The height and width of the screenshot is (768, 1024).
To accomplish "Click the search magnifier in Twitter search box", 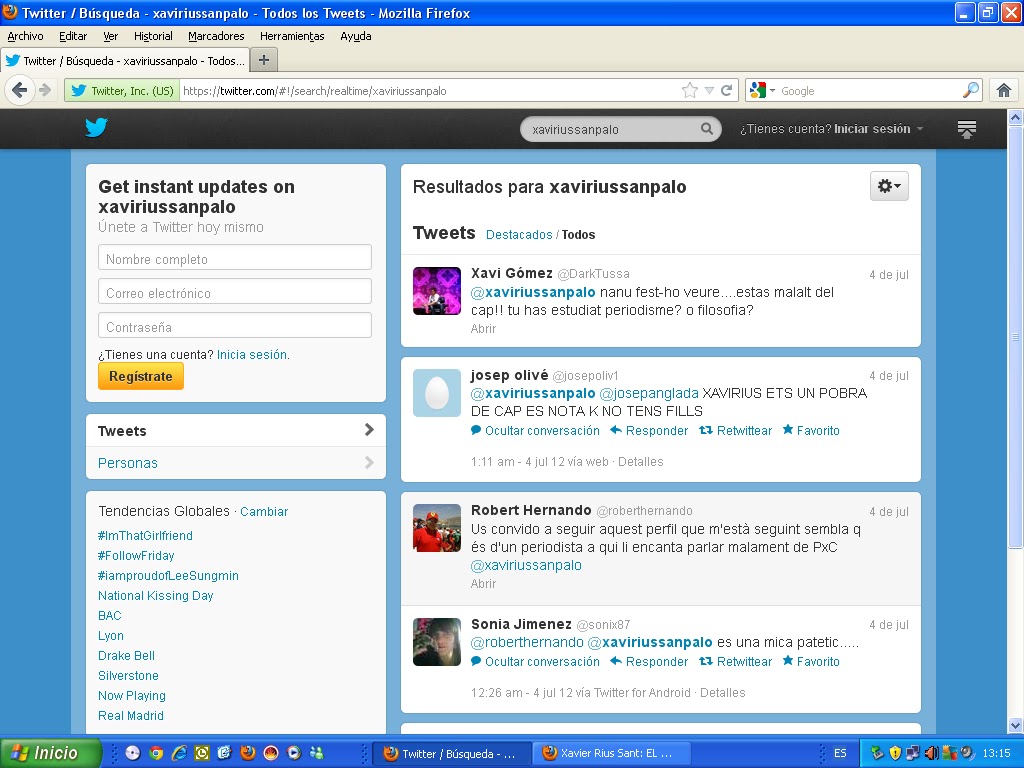I will (707, 129).
